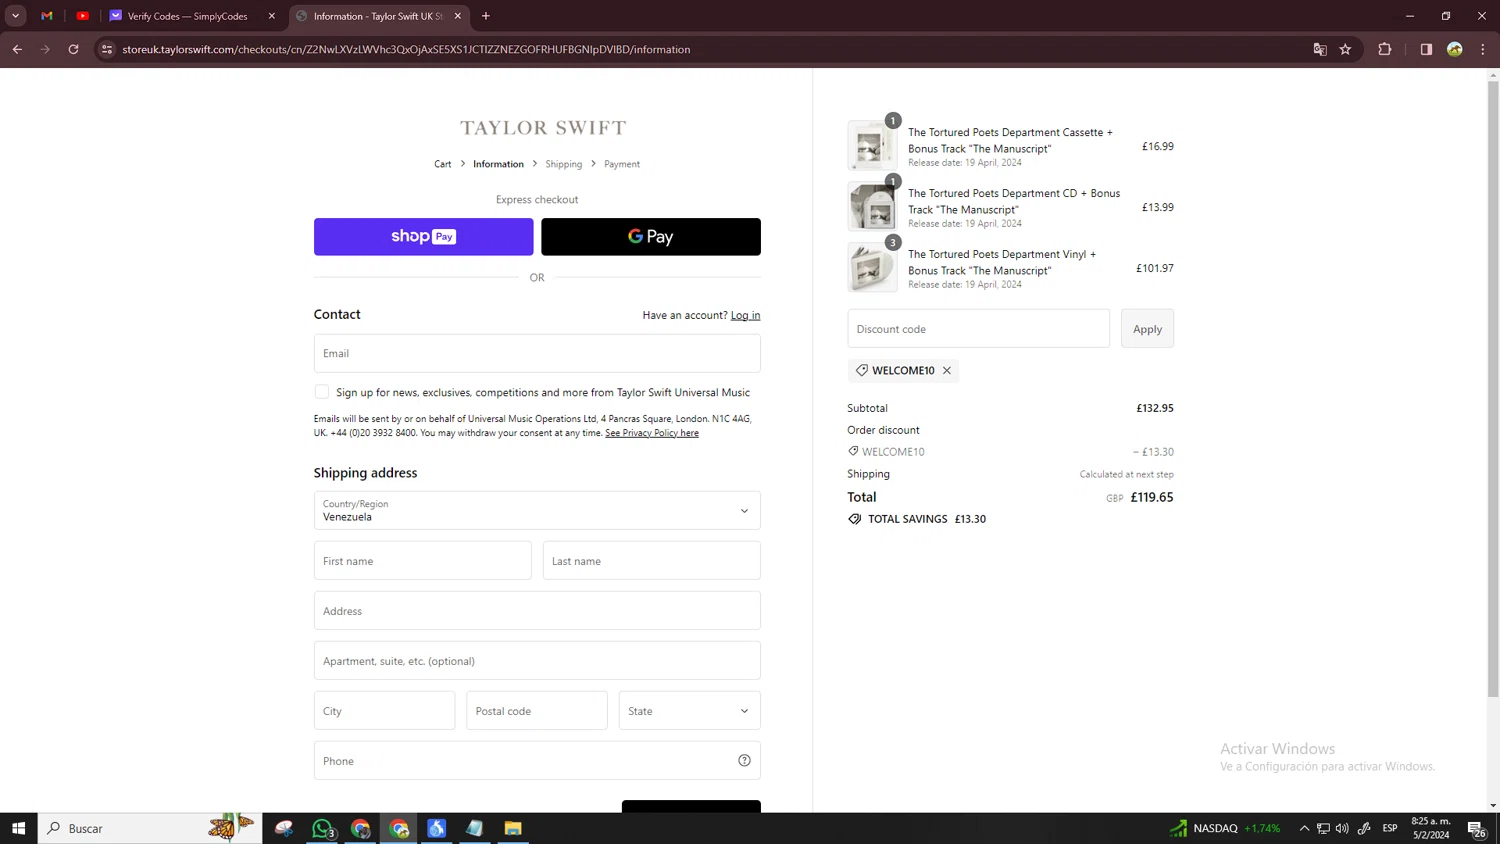This screenshot has width=1500, height=844.
Task: Open the Google Translate page icon
Action: [1320, 49]
